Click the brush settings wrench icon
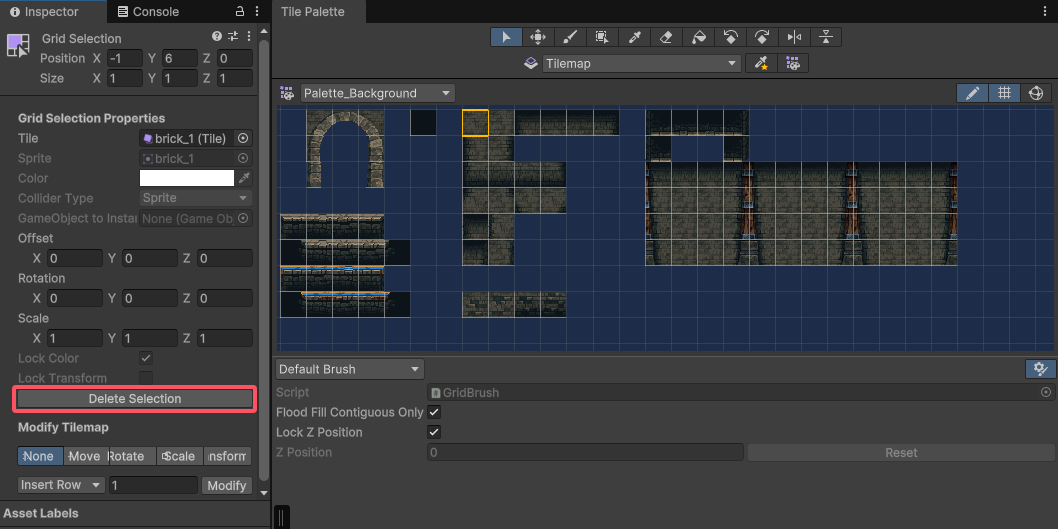Viewport: 1058px width, 529px height. click(x=1040, y=369)
